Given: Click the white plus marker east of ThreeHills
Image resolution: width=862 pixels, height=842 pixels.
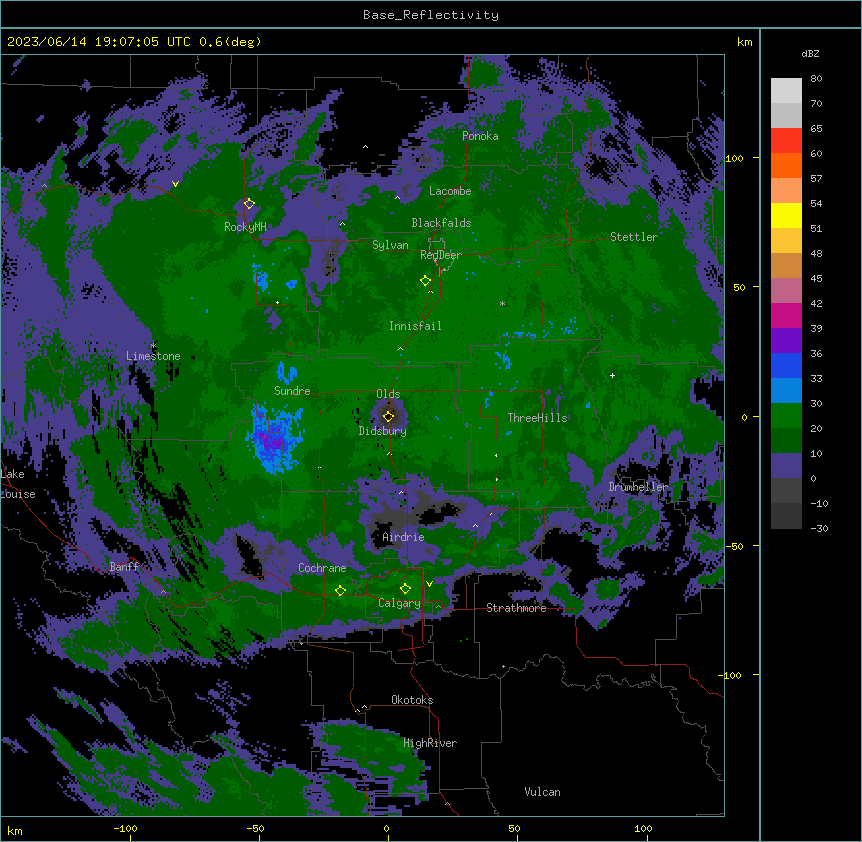Looking at the screenshot, I should [612, 375].
